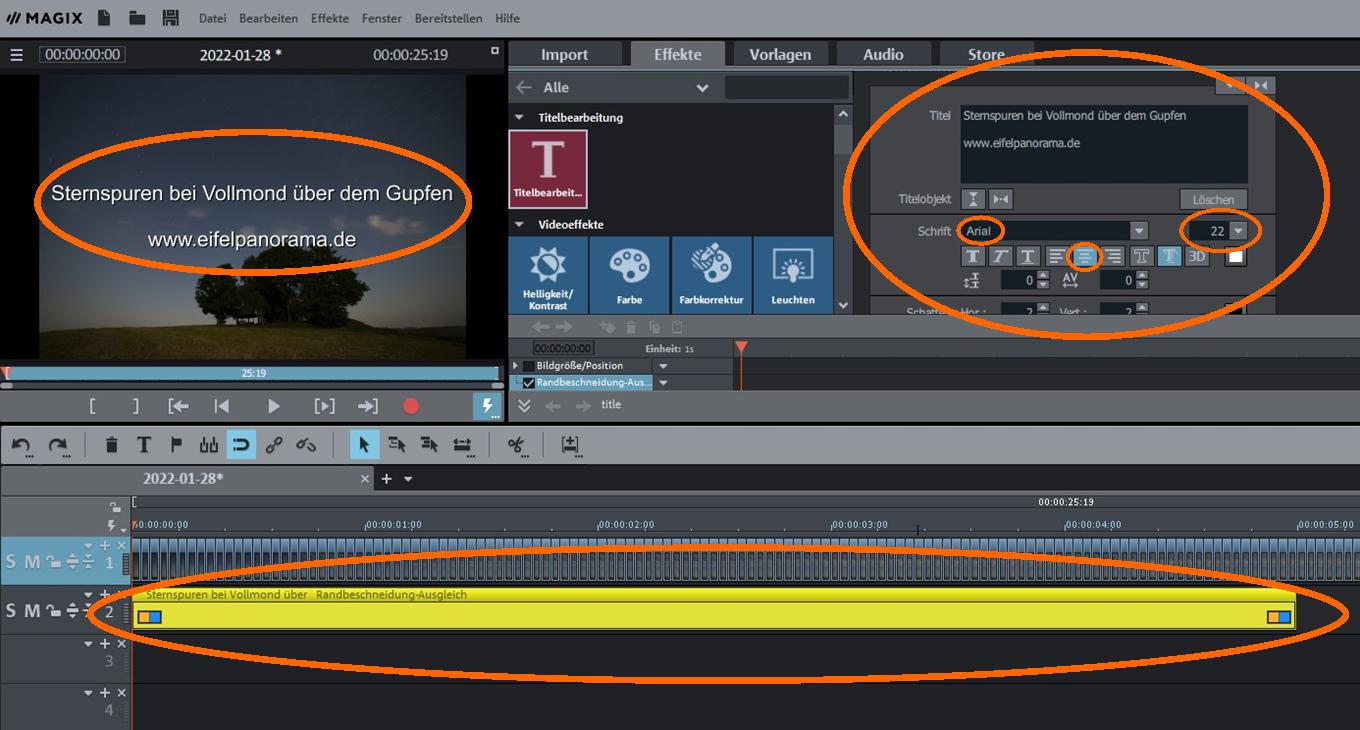The width and height of the screenshot is (1360, 730).
Task: Click the undo arrow in toolbar
Action: coord(21,445)
